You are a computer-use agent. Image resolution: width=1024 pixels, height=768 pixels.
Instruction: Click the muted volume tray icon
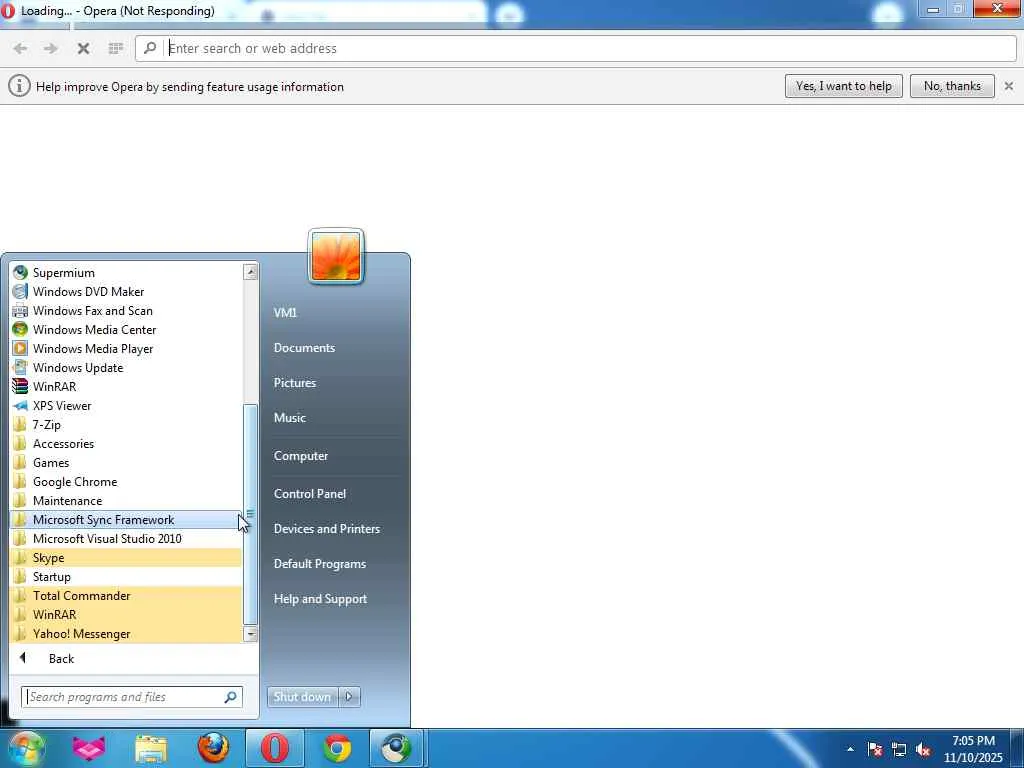click(923, 750)
